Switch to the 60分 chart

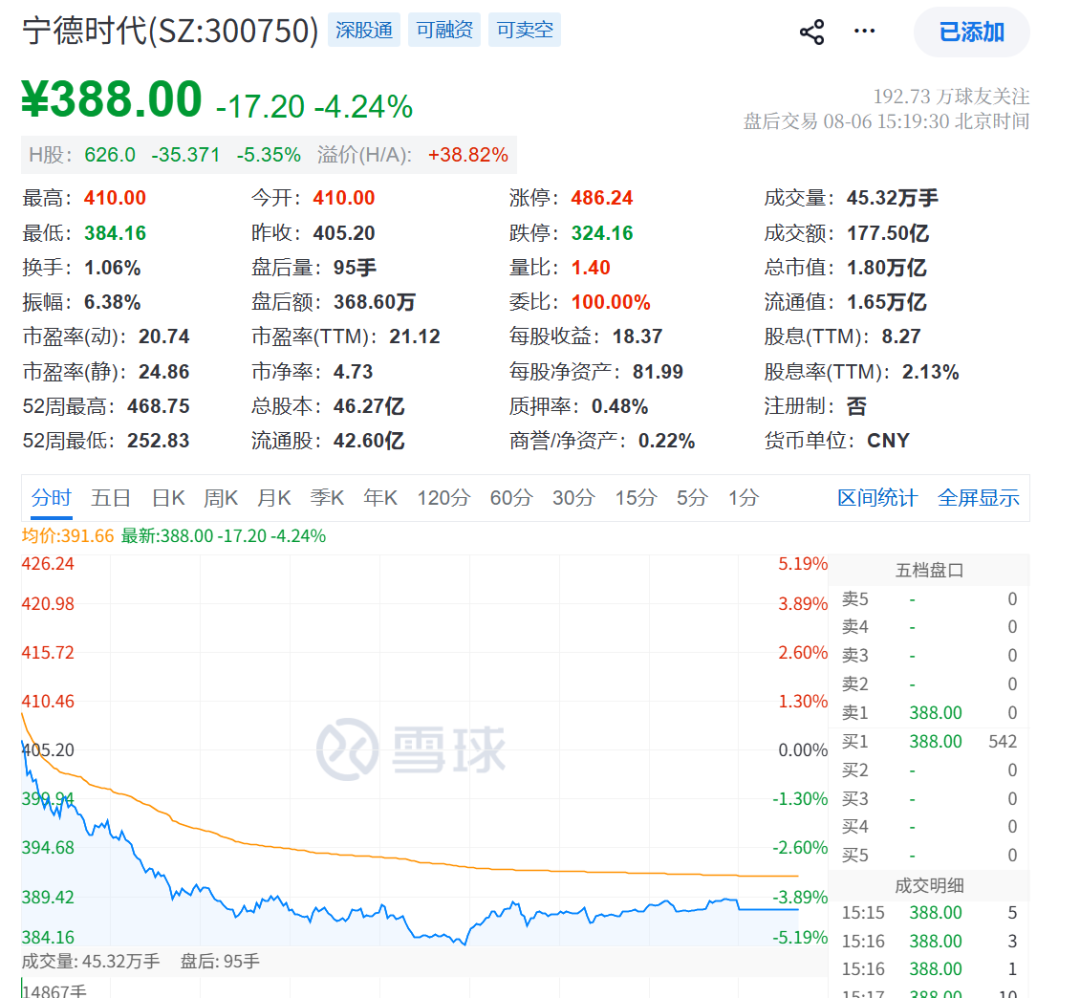[x=511, y=497]
